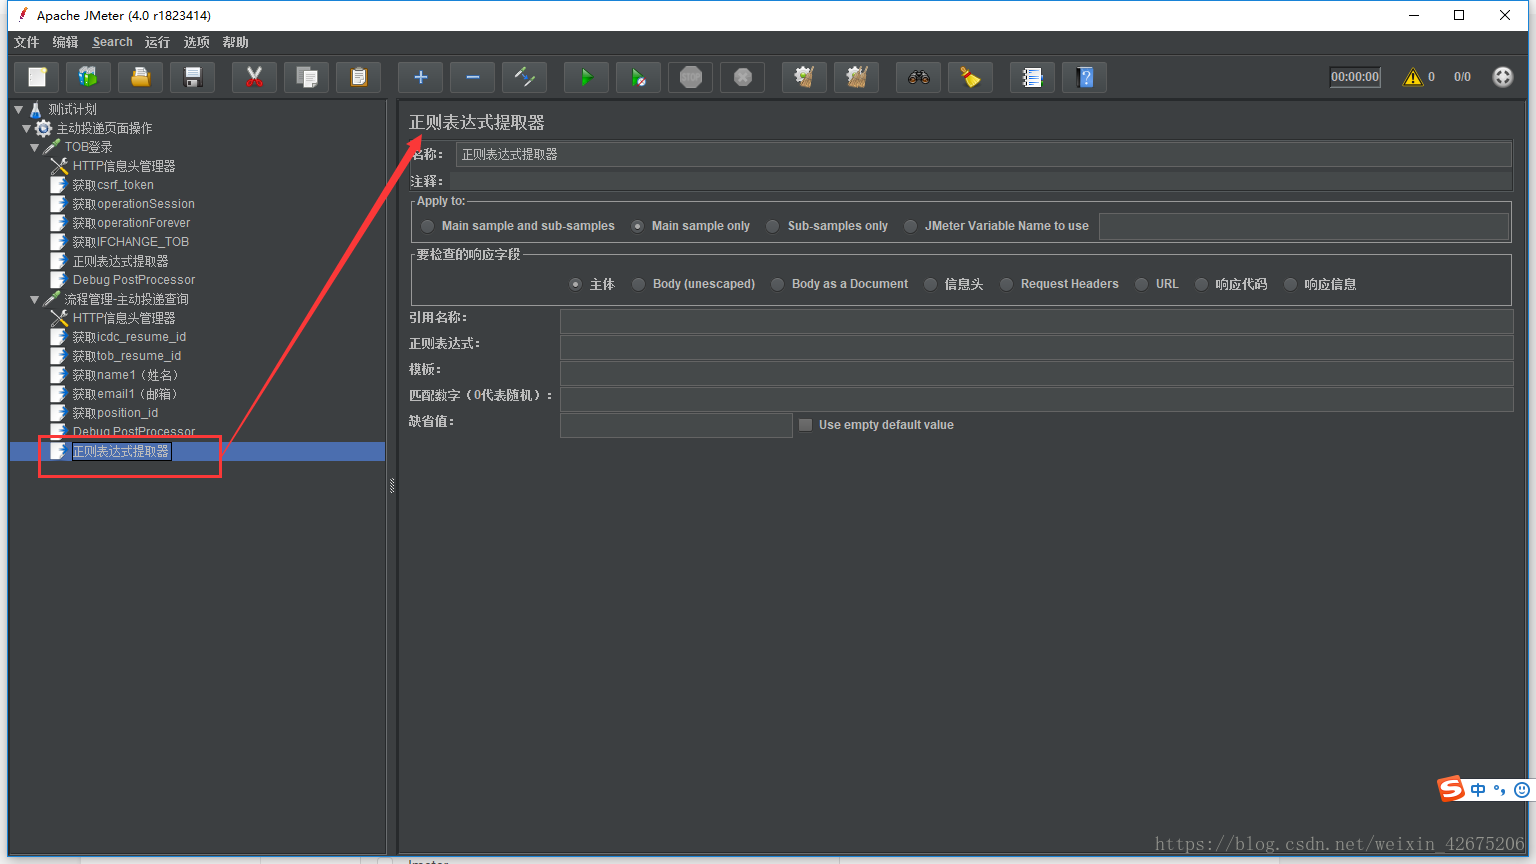Open the Function Helper list icon
Screen dimensions: 1536x864
(1033, 77)
